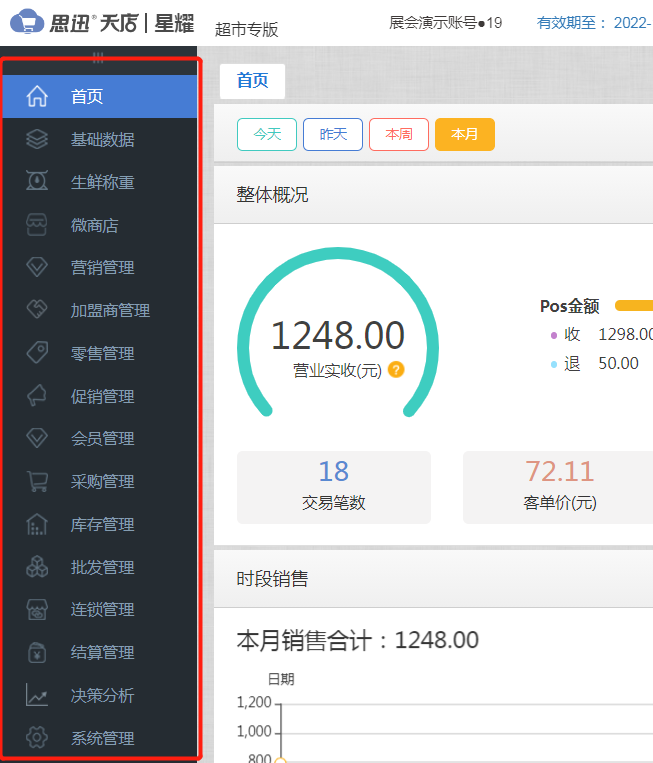The width and height of the screenshot is (653, 763).
Task: Click the warehouse icon beside 库存管理
Action: click(37, 524)
